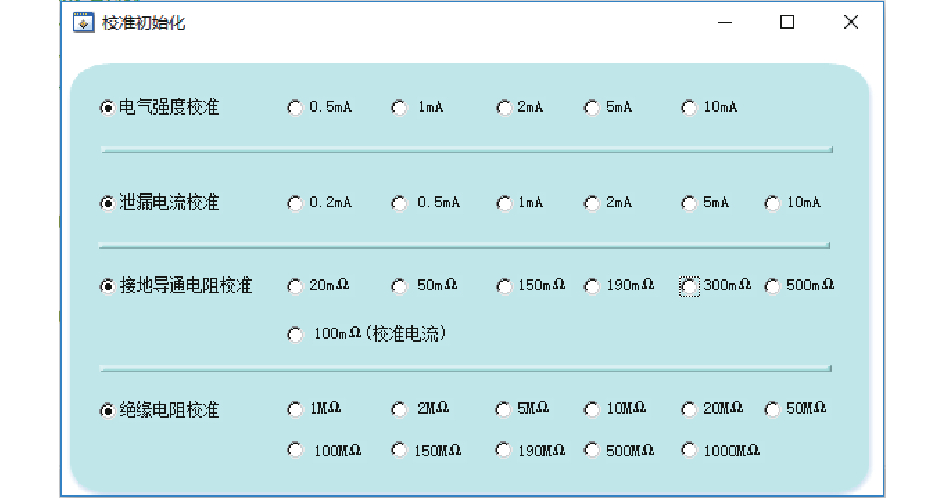Viewport: 945px width, 498px height.
Task: Select the focused 300mΩ option
Action: (x=689, y=286)
